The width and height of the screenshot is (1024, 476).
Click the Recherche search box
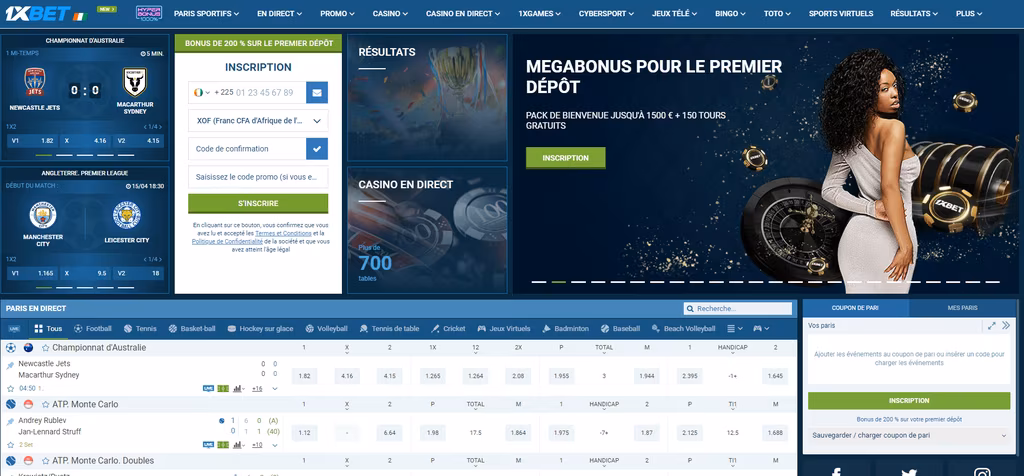(x=737, y=309)
